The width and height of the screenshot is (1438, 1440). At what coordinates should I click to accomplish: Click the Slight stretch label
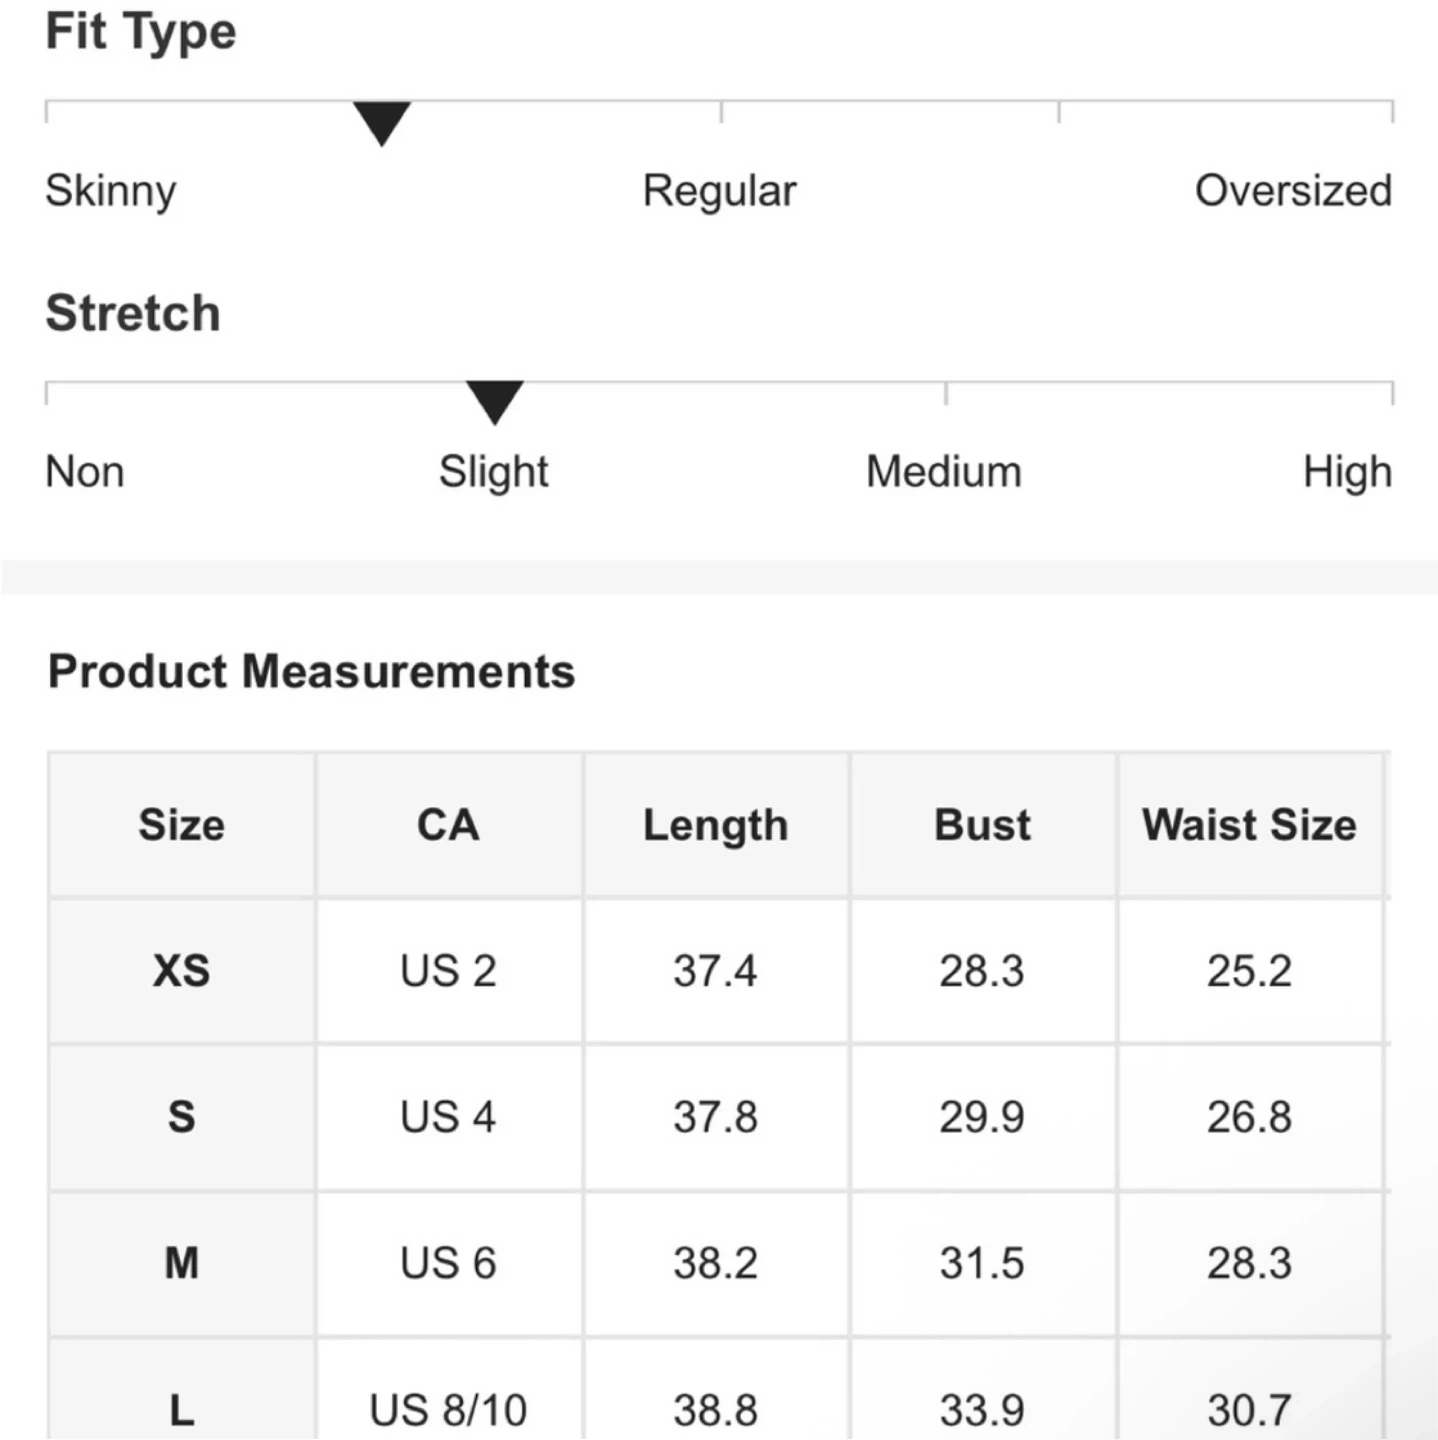click(x=494, y=471)
